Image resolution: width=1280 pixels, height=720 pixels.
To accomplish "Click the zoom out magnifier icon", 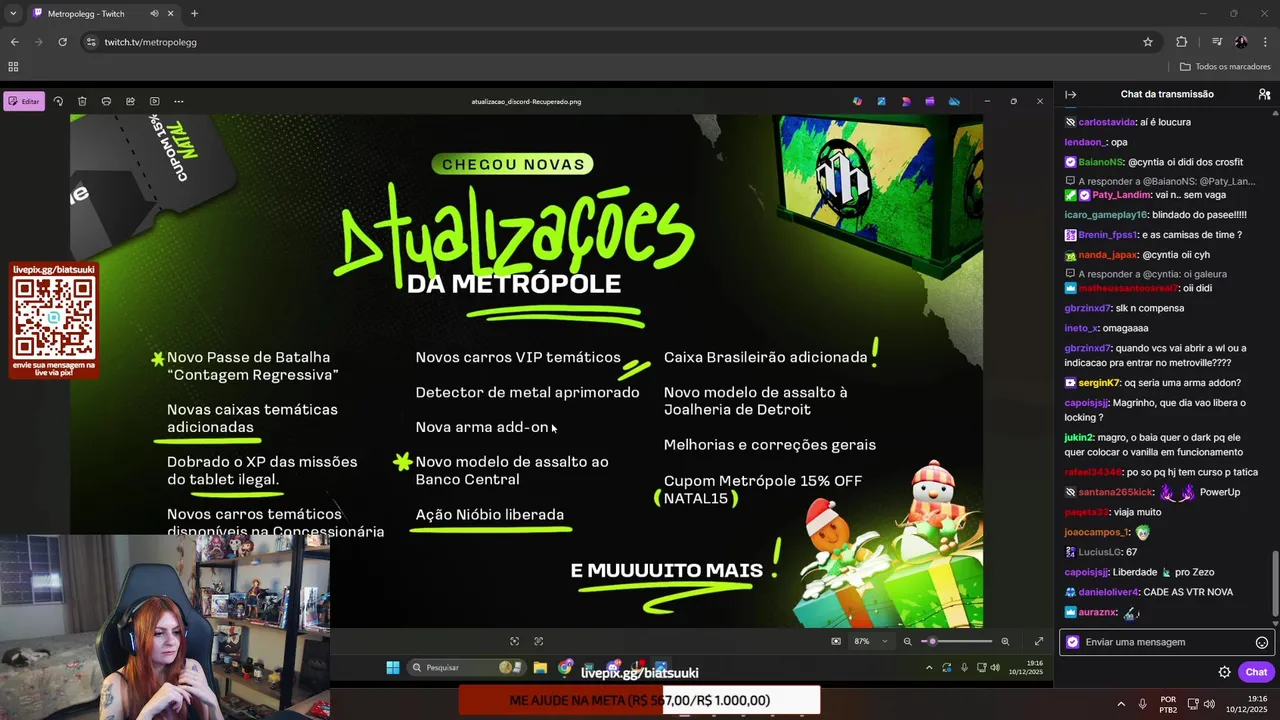I will click(908, 641).
